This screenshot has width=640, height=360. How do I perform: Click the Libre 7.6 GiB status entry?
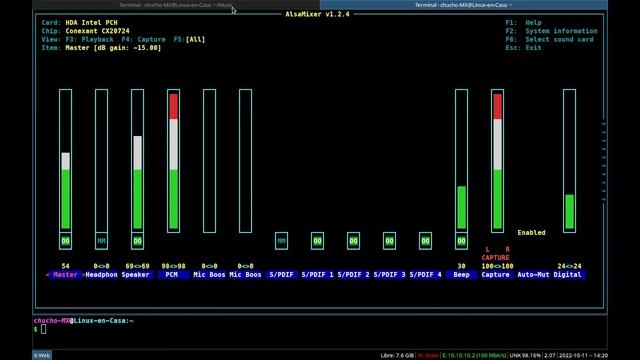[397, 356]
